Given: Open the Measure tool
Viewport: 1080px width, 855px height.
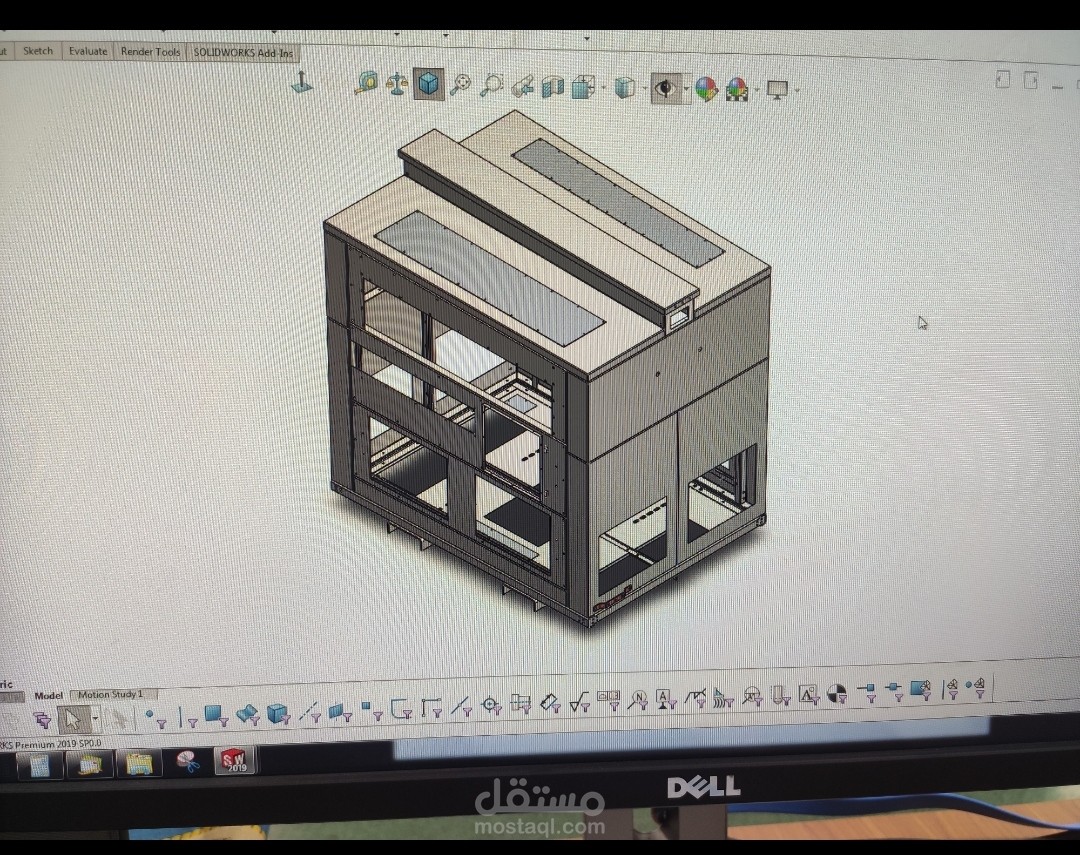Looking at the screenshot, I should coord(366,83).
